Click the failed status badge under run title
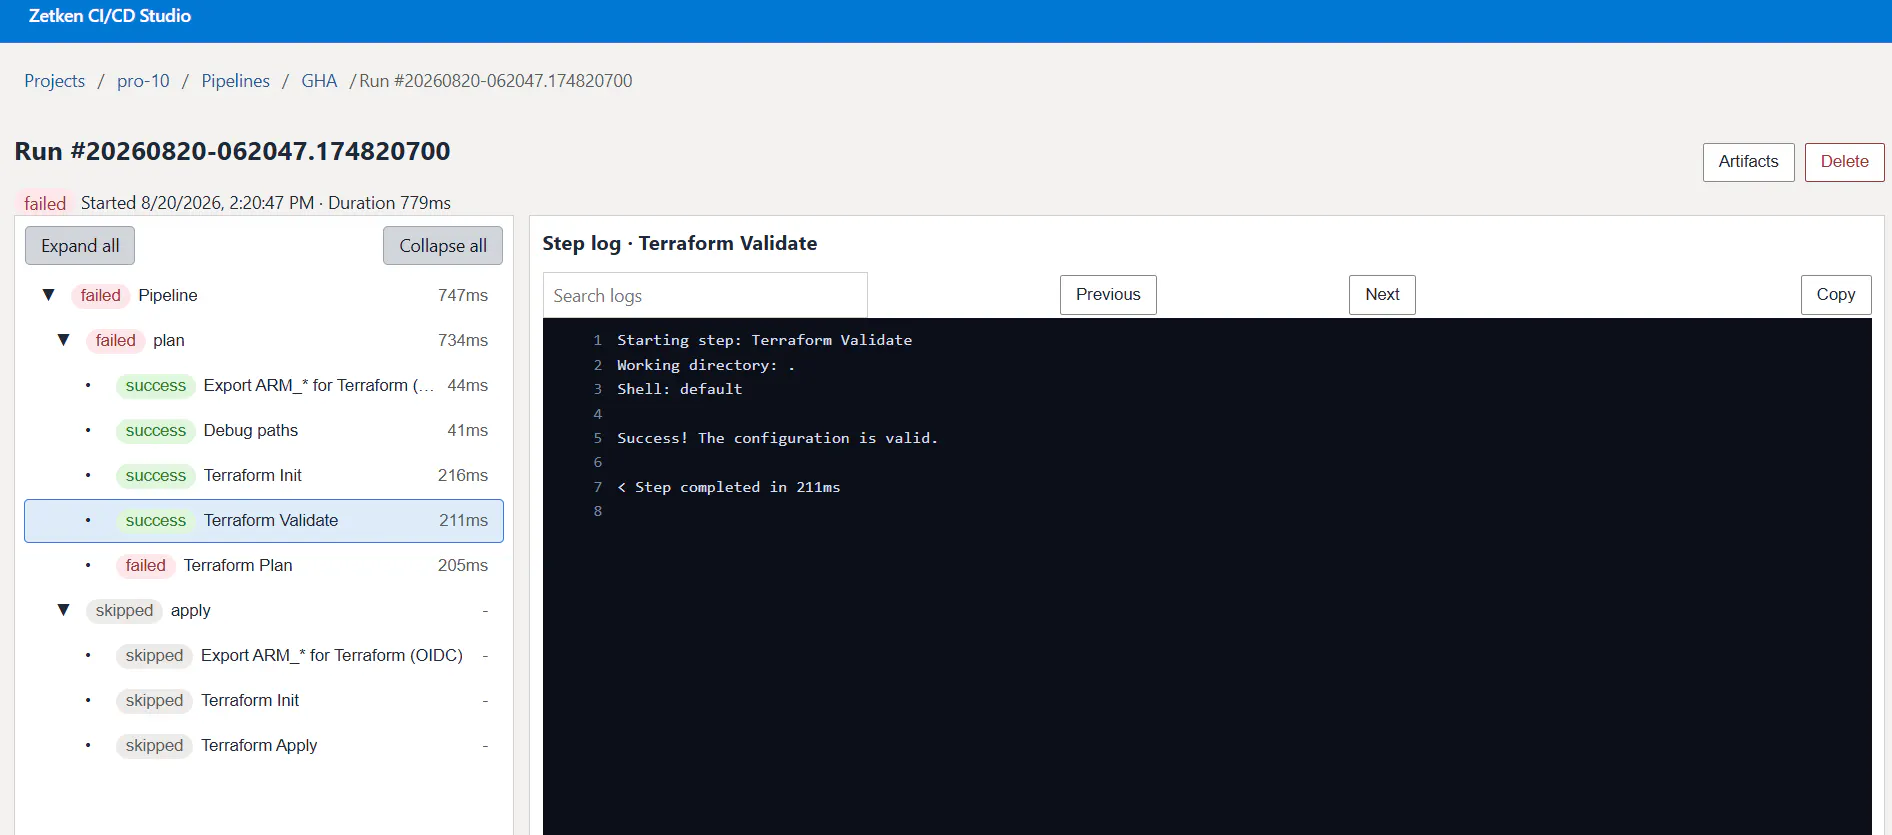The height and width of the screenshot is (835, 1892). point(45,203)
